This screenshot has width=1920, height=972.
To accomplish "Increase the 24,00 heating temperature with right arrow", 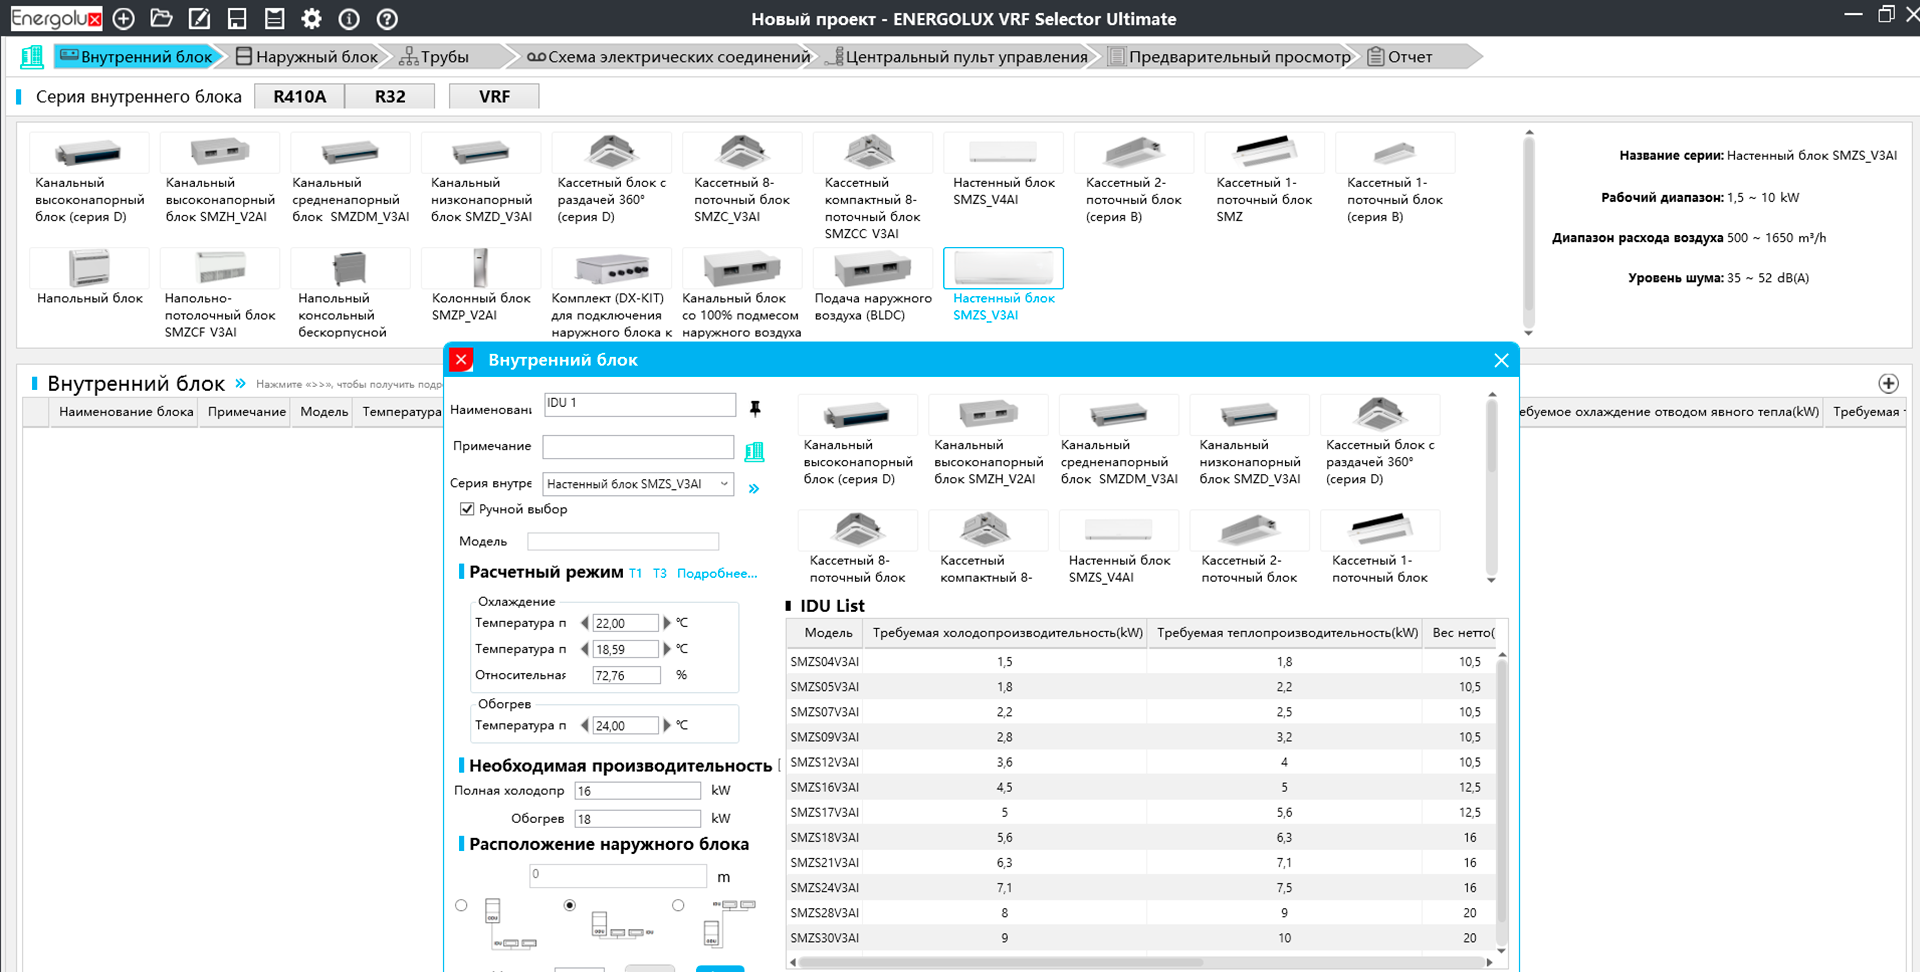I will coord(667,725).
